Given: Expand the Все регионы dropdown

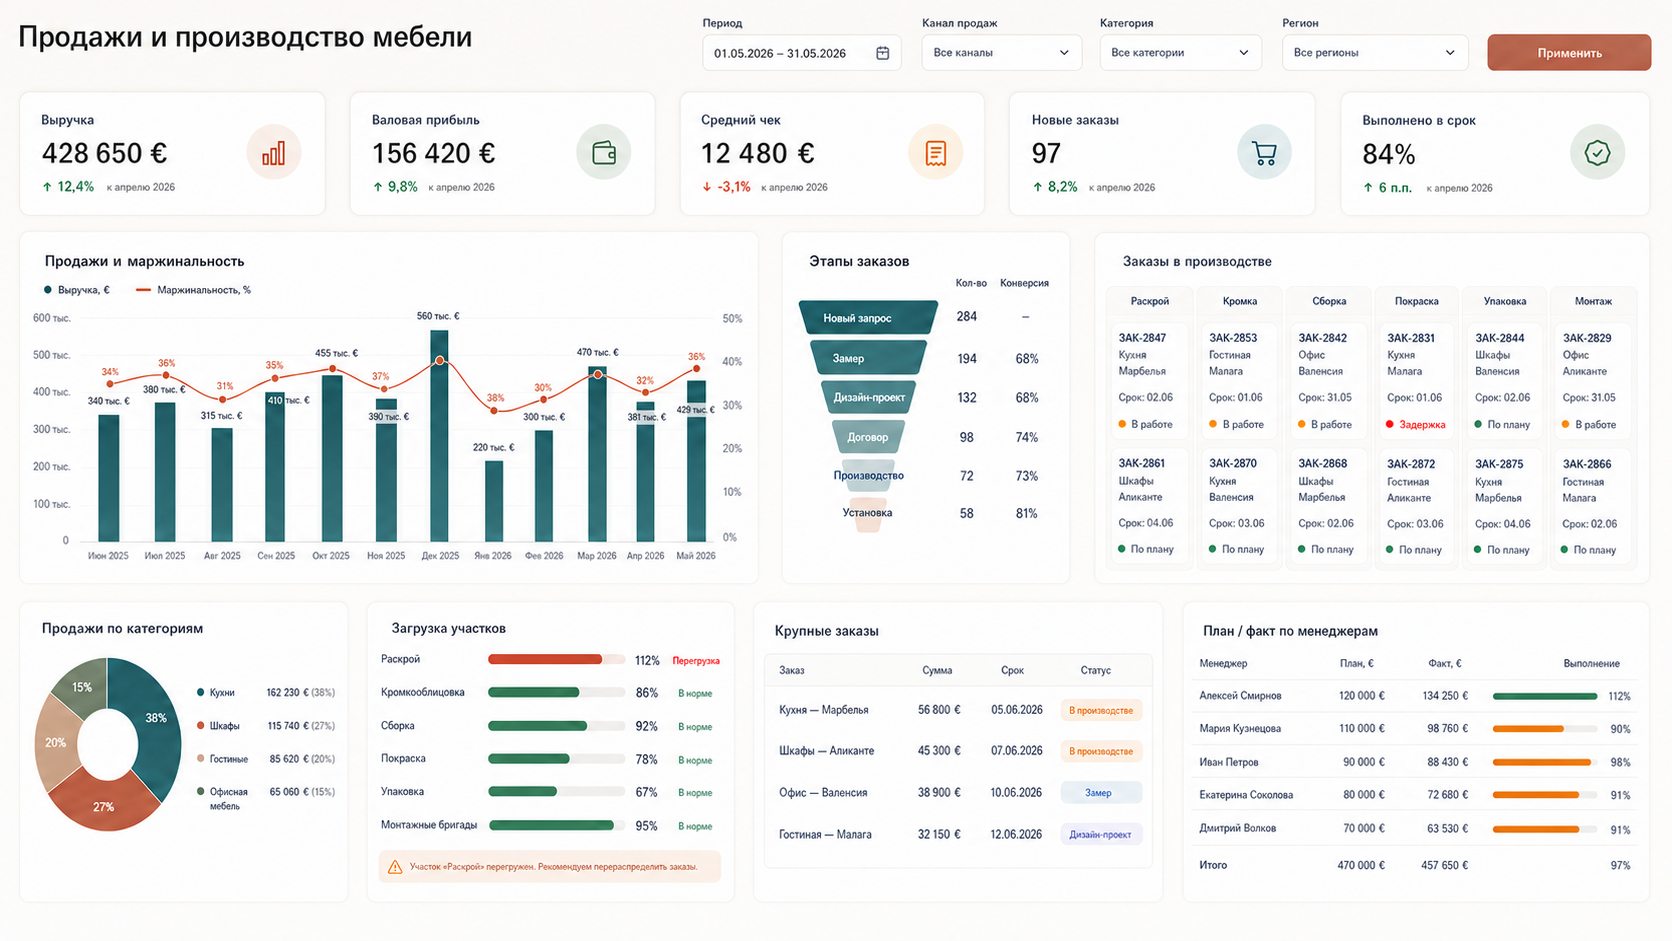Looking at the screenshot, I should (1375, 53).
